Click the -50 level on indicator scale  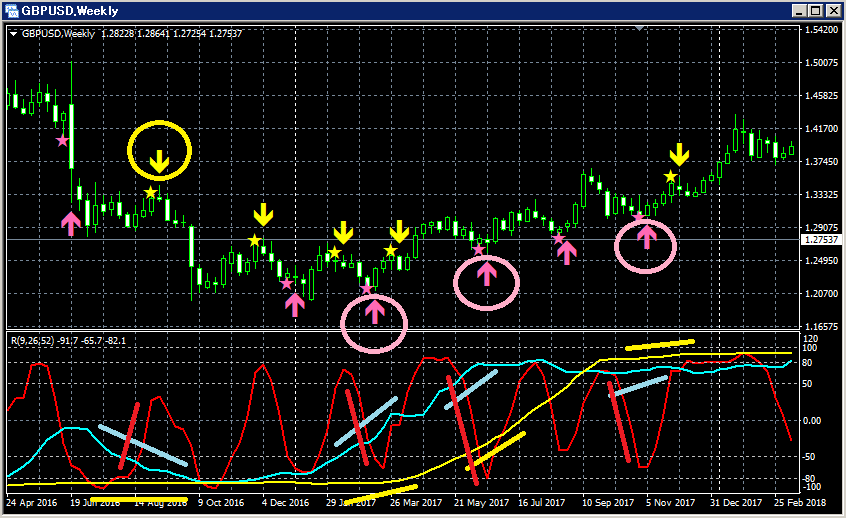pos(809,456)
